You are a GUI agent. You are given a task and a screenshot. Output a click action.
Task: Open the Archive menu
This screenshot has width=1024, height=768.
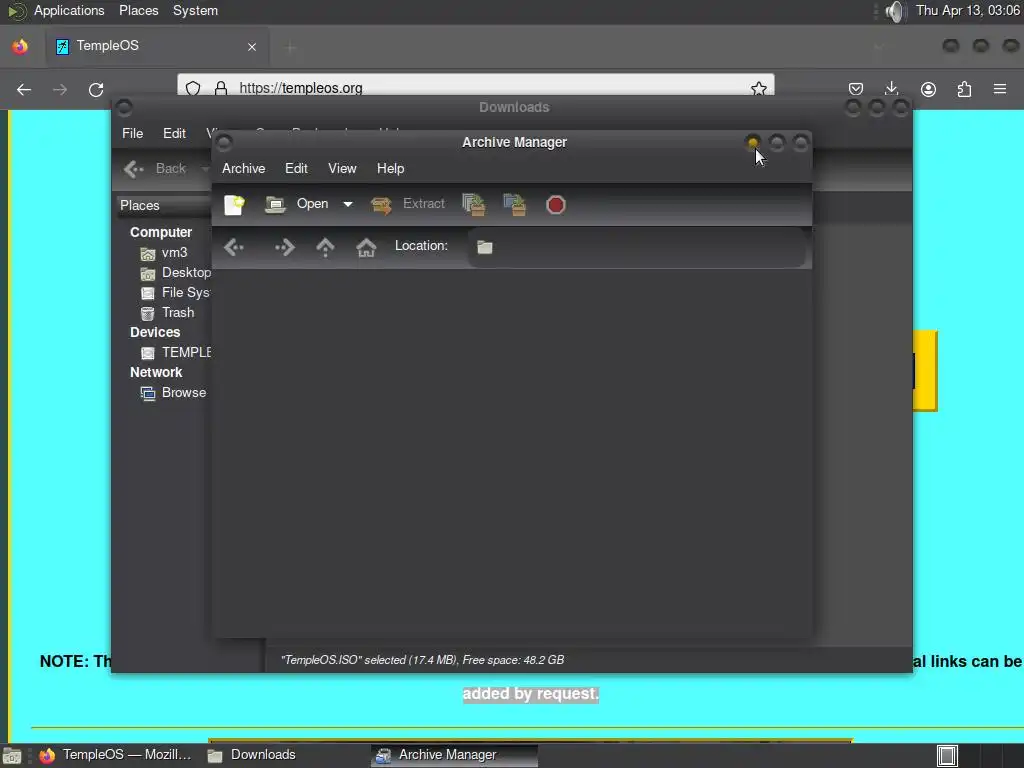[x=244, y=168]
